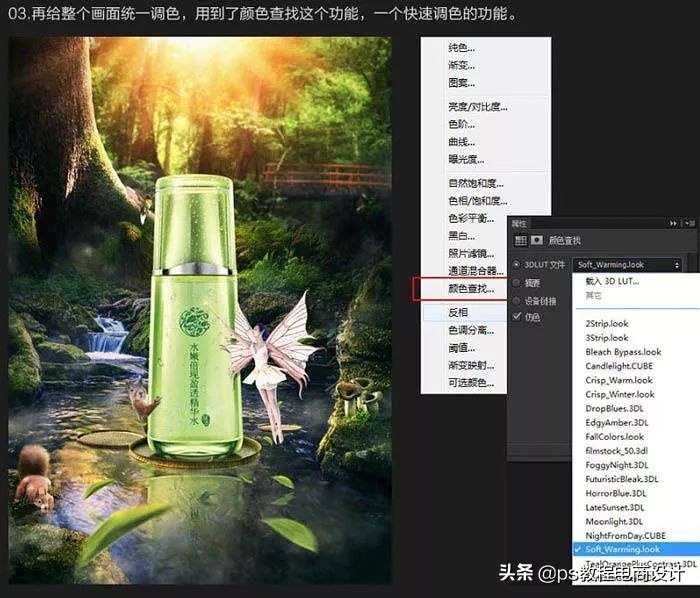Select NightFromDay.CUBE LUT preset
The width and height of the screenshot is (700, 598).
point(625,536)
